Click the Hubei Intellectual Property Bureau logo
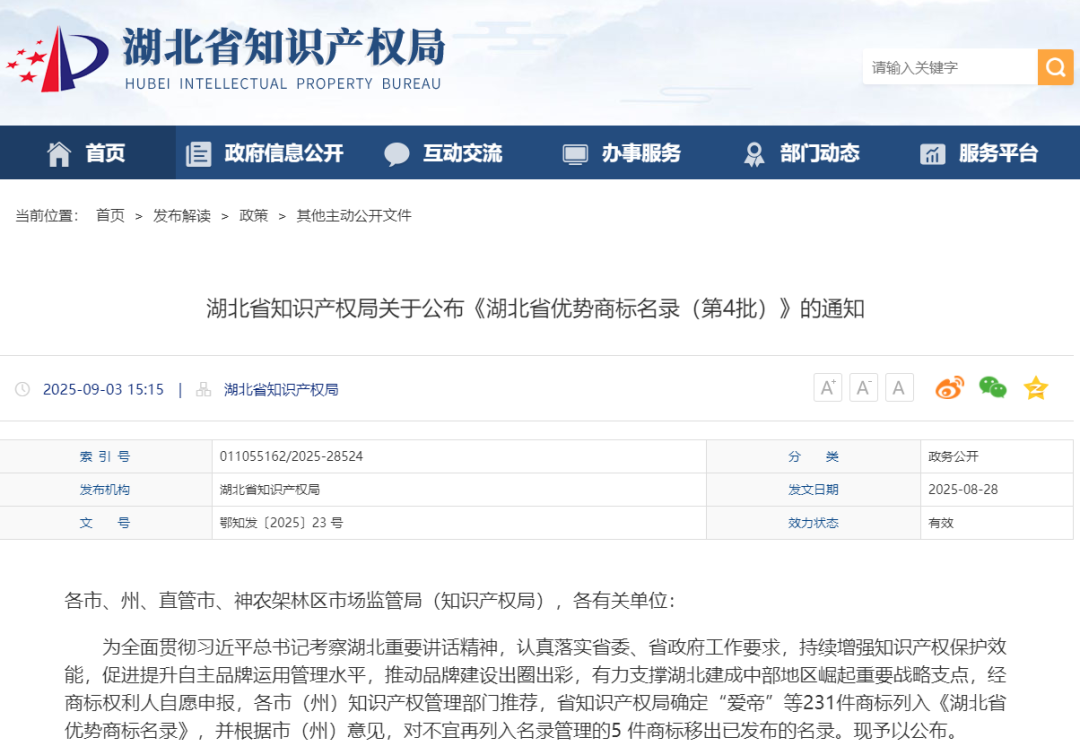The image size is (1080, 755). 225,59
